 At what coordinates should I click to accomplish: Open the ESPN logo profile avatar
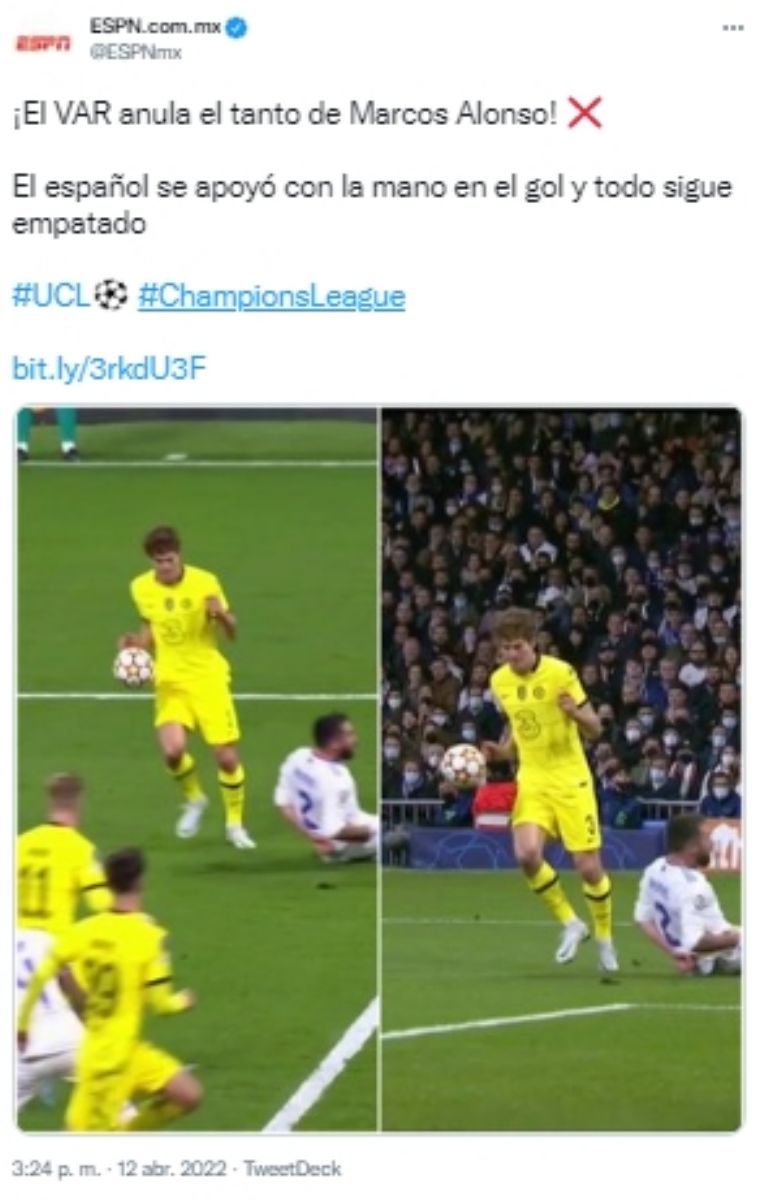point(43,42)
